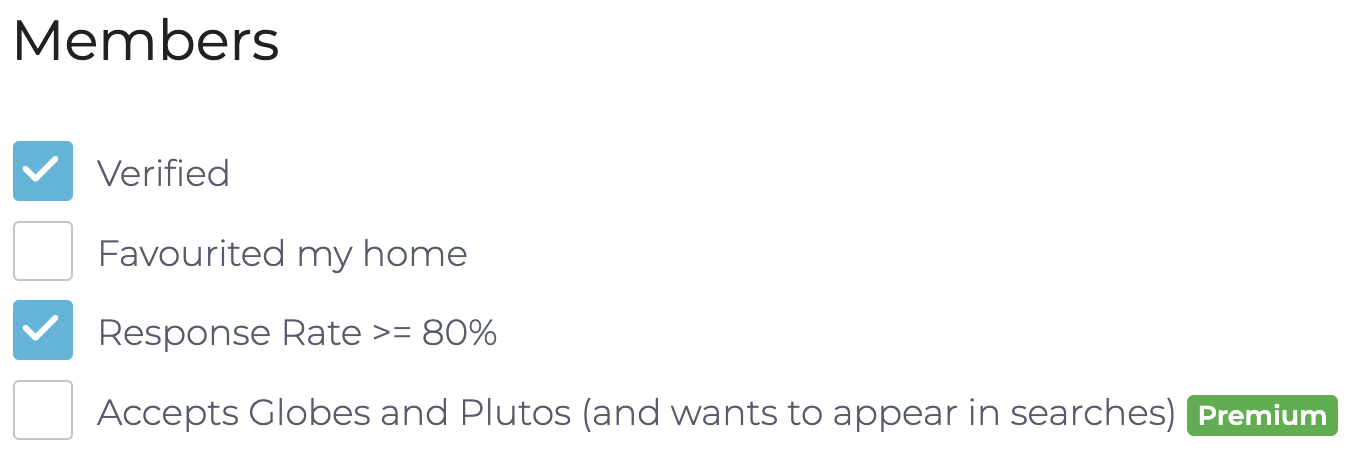Screen dimensions: 1358x460
Task: Uncheck the Verified checkbox
Action: tap(43, 171)
